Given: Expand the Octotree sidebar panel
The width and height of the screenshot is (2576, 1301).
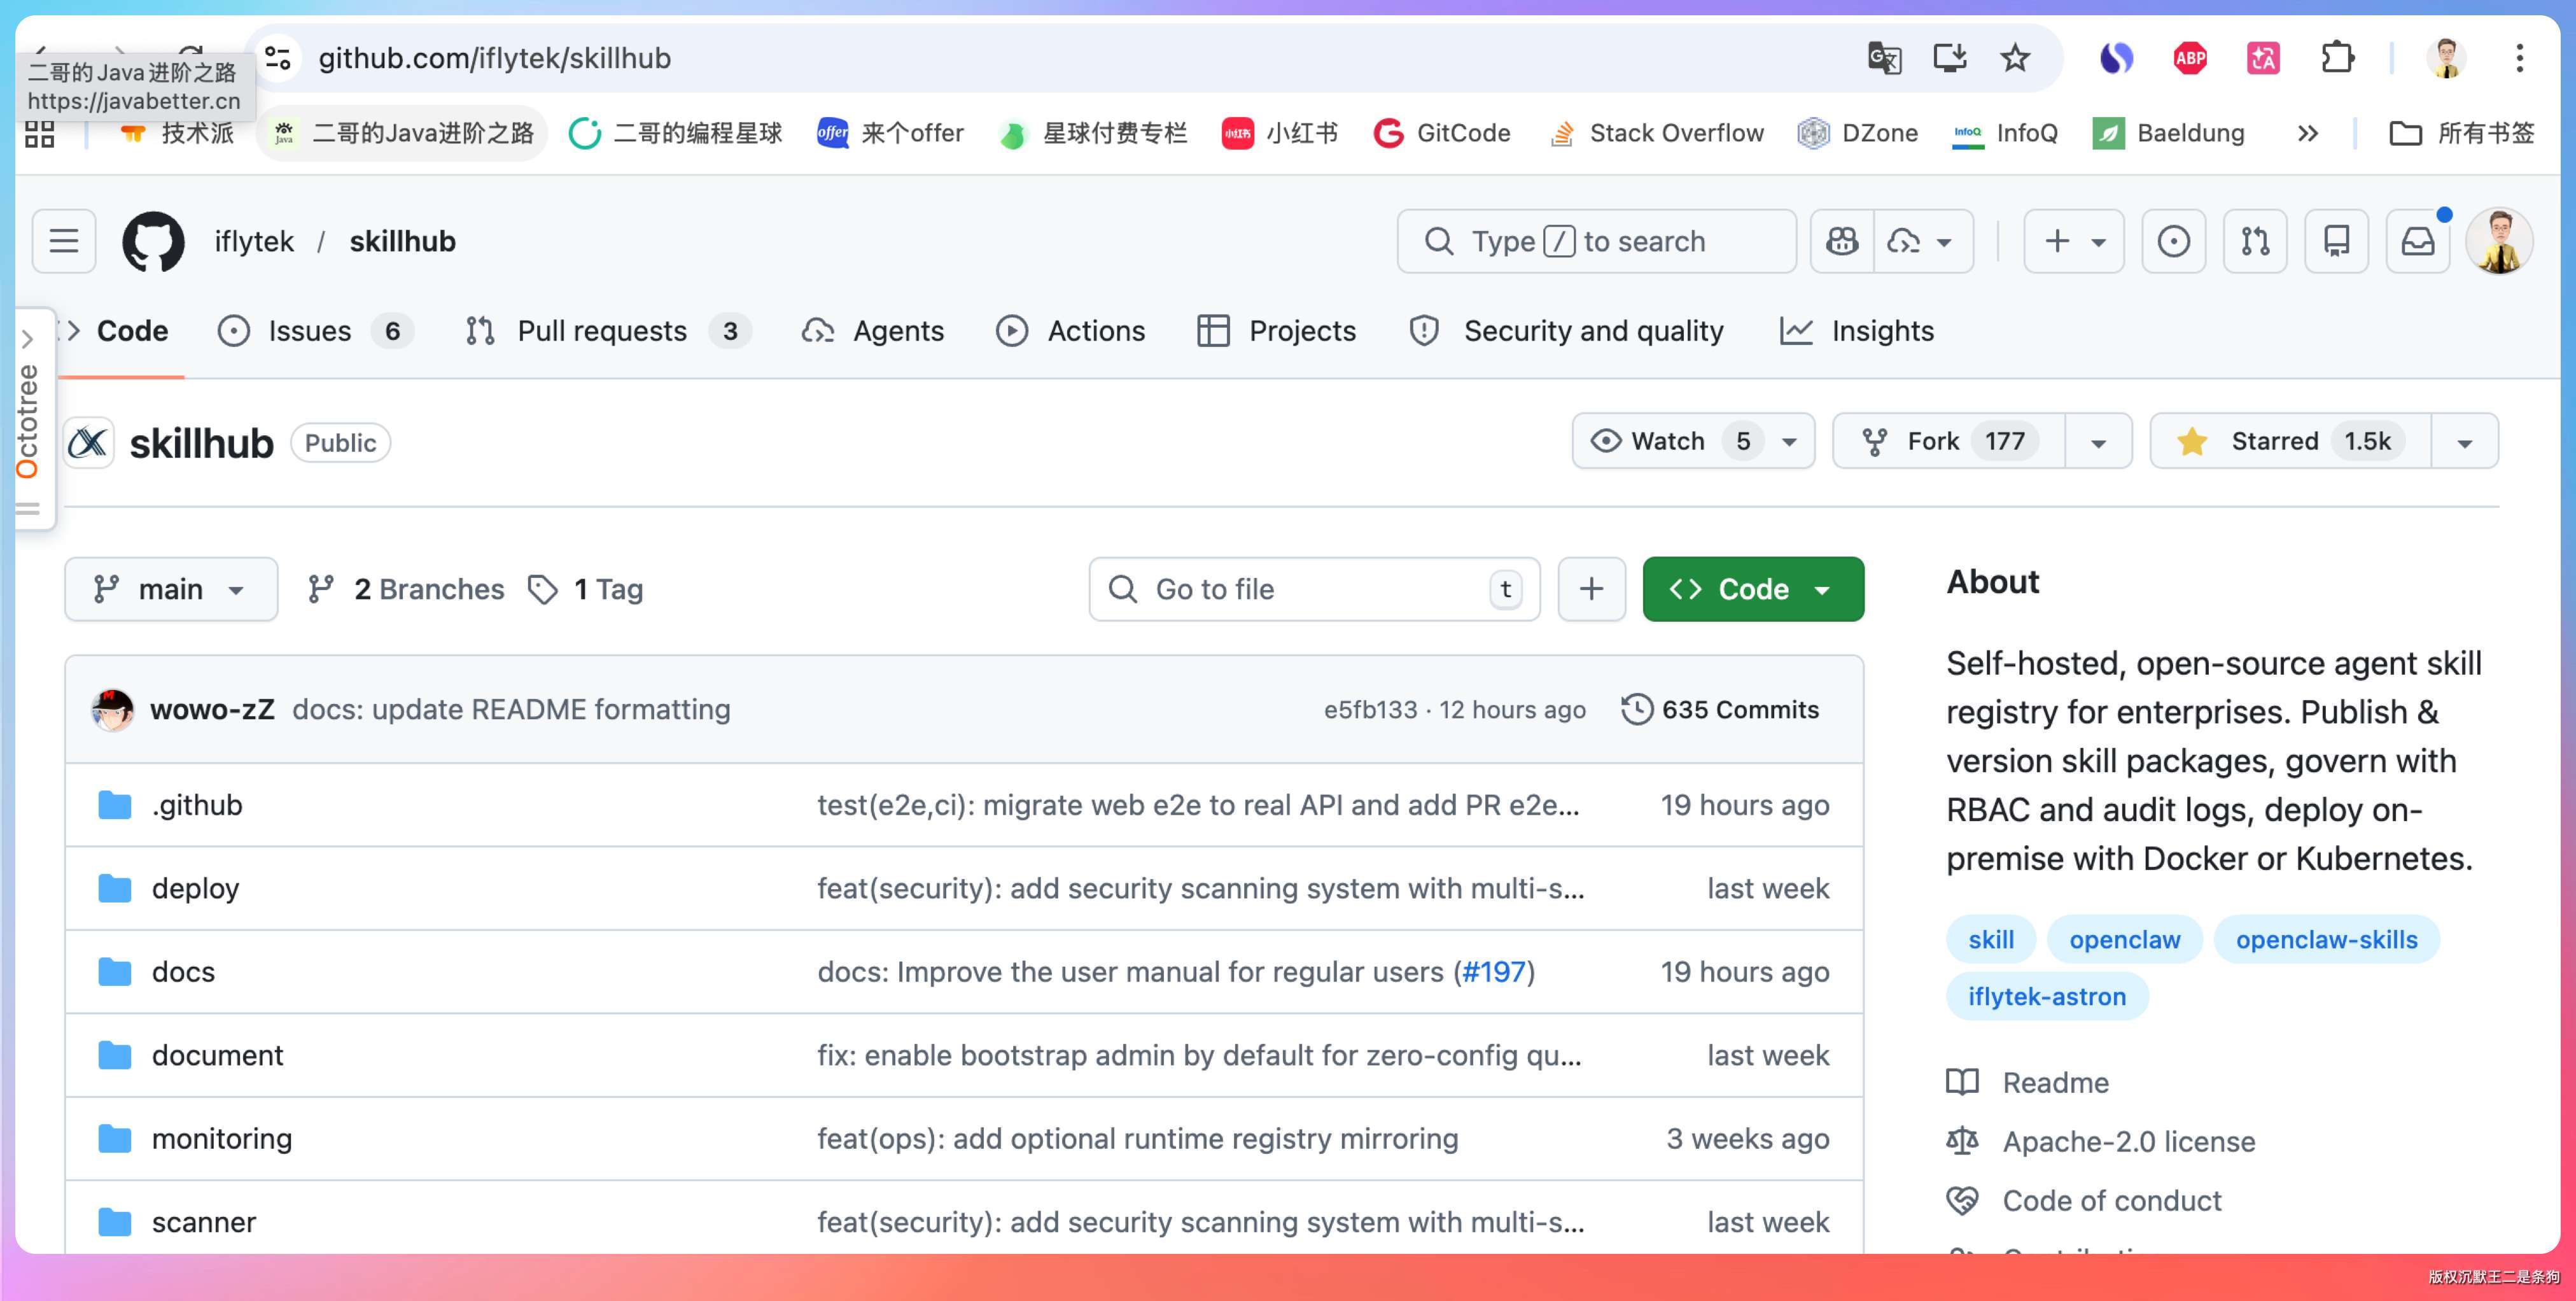Looking at the screenshot, I should [x=28, y=339].
